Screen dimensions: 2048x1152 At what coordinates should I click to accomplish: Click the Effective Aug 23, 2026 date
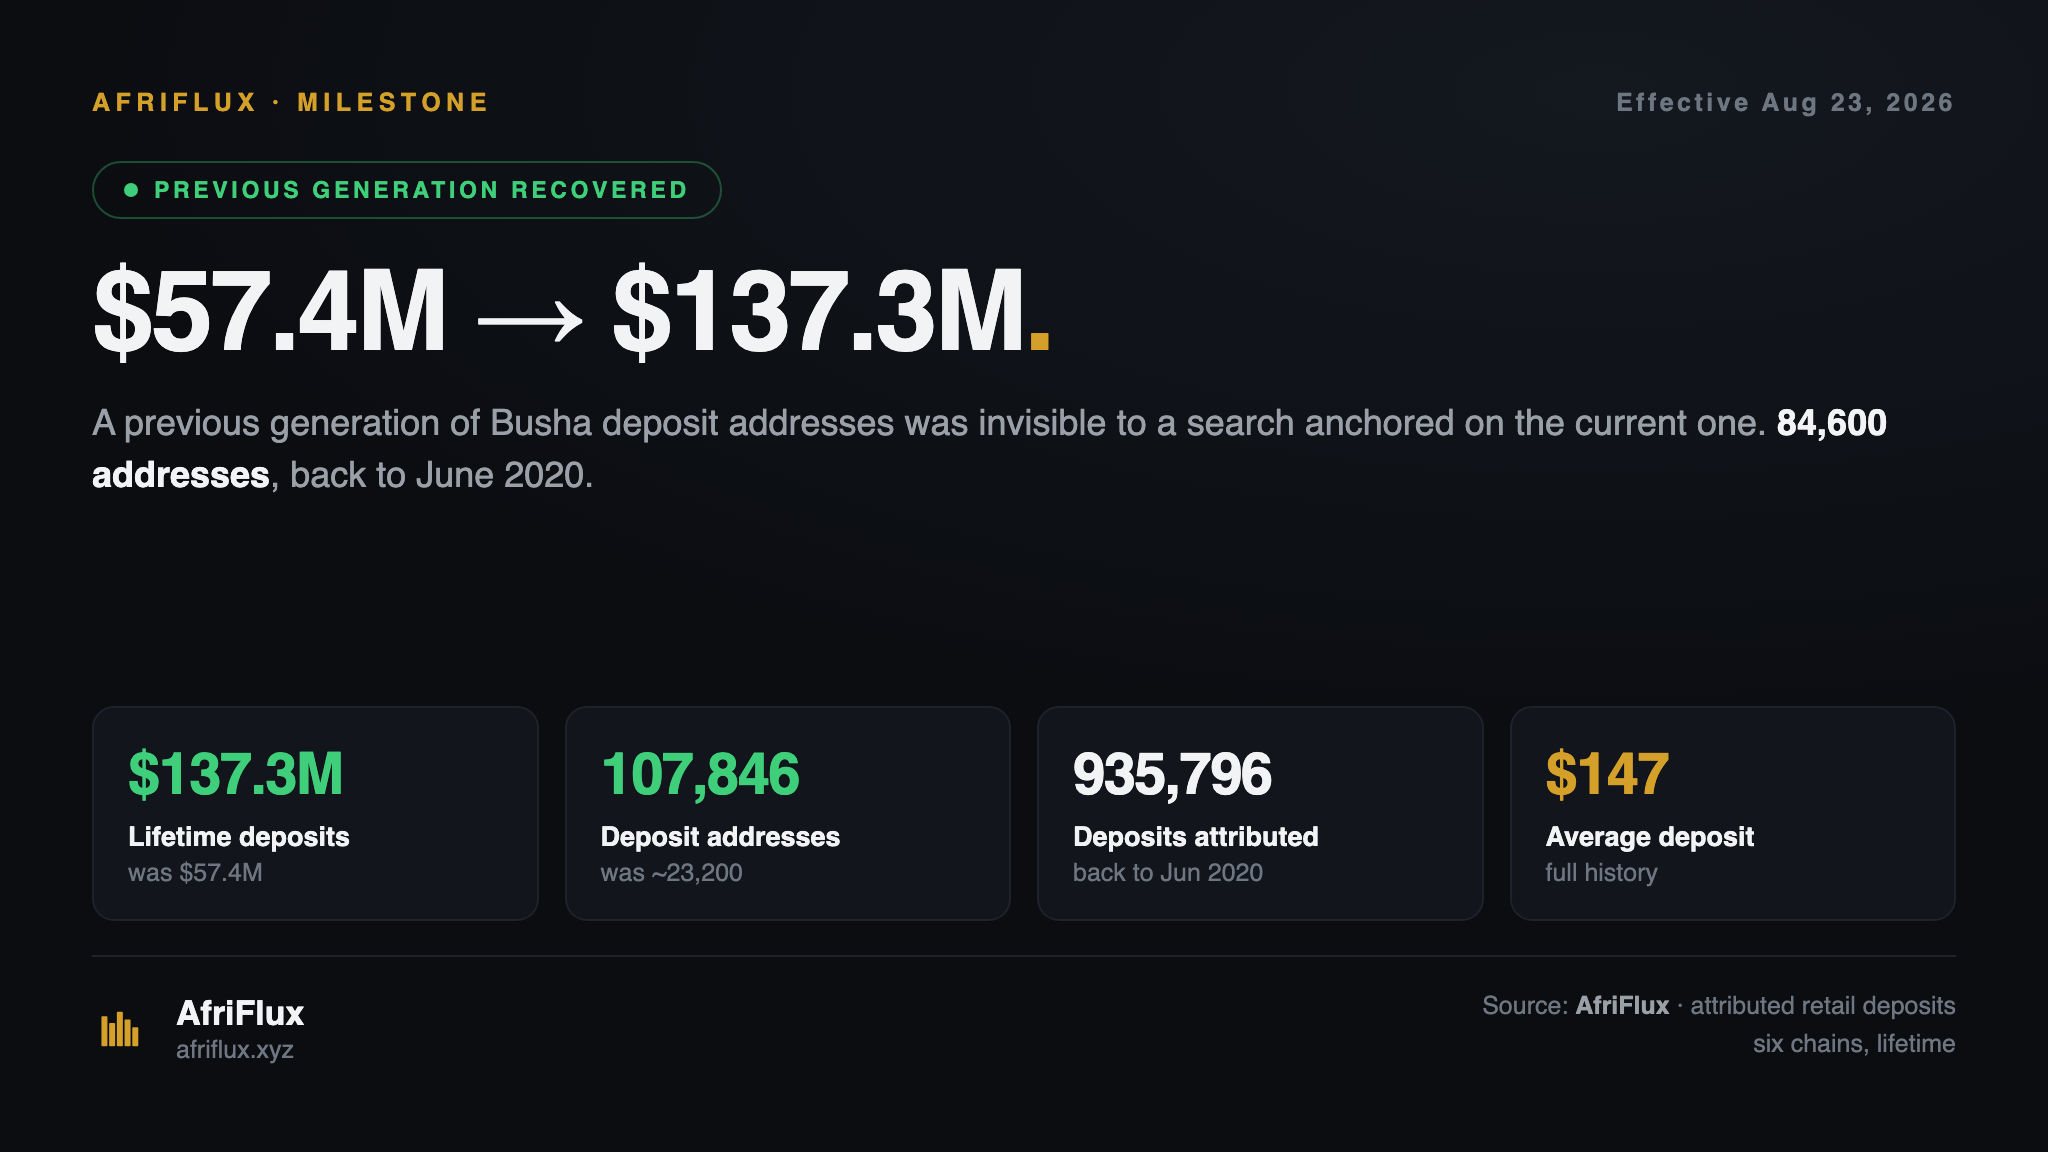click(1785, 102)
